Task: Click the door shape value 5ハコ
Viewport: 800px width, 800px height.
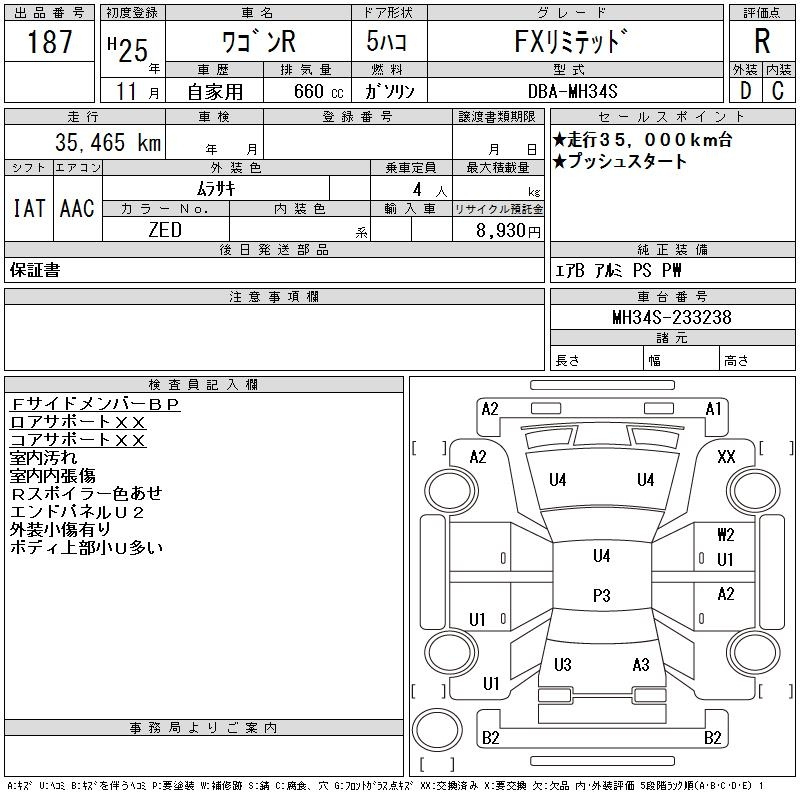Action: click(x=386, y=41)
